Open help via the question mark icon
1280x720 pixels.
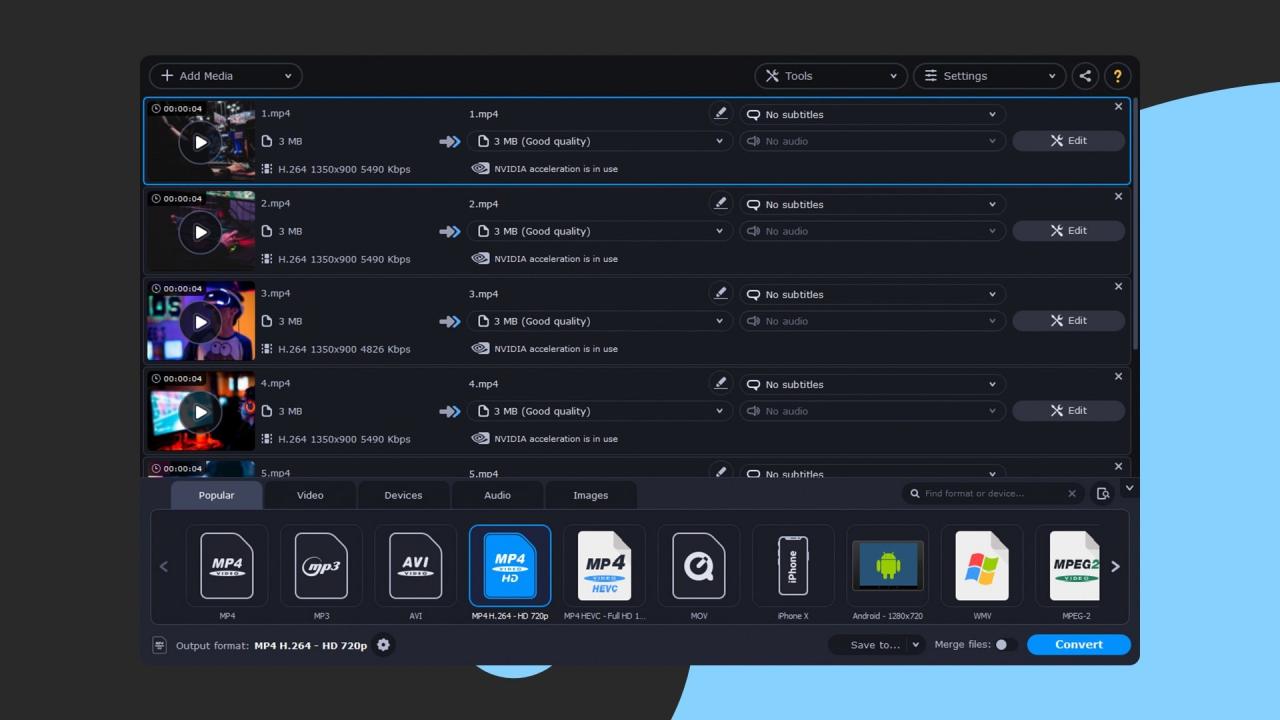1117,76
